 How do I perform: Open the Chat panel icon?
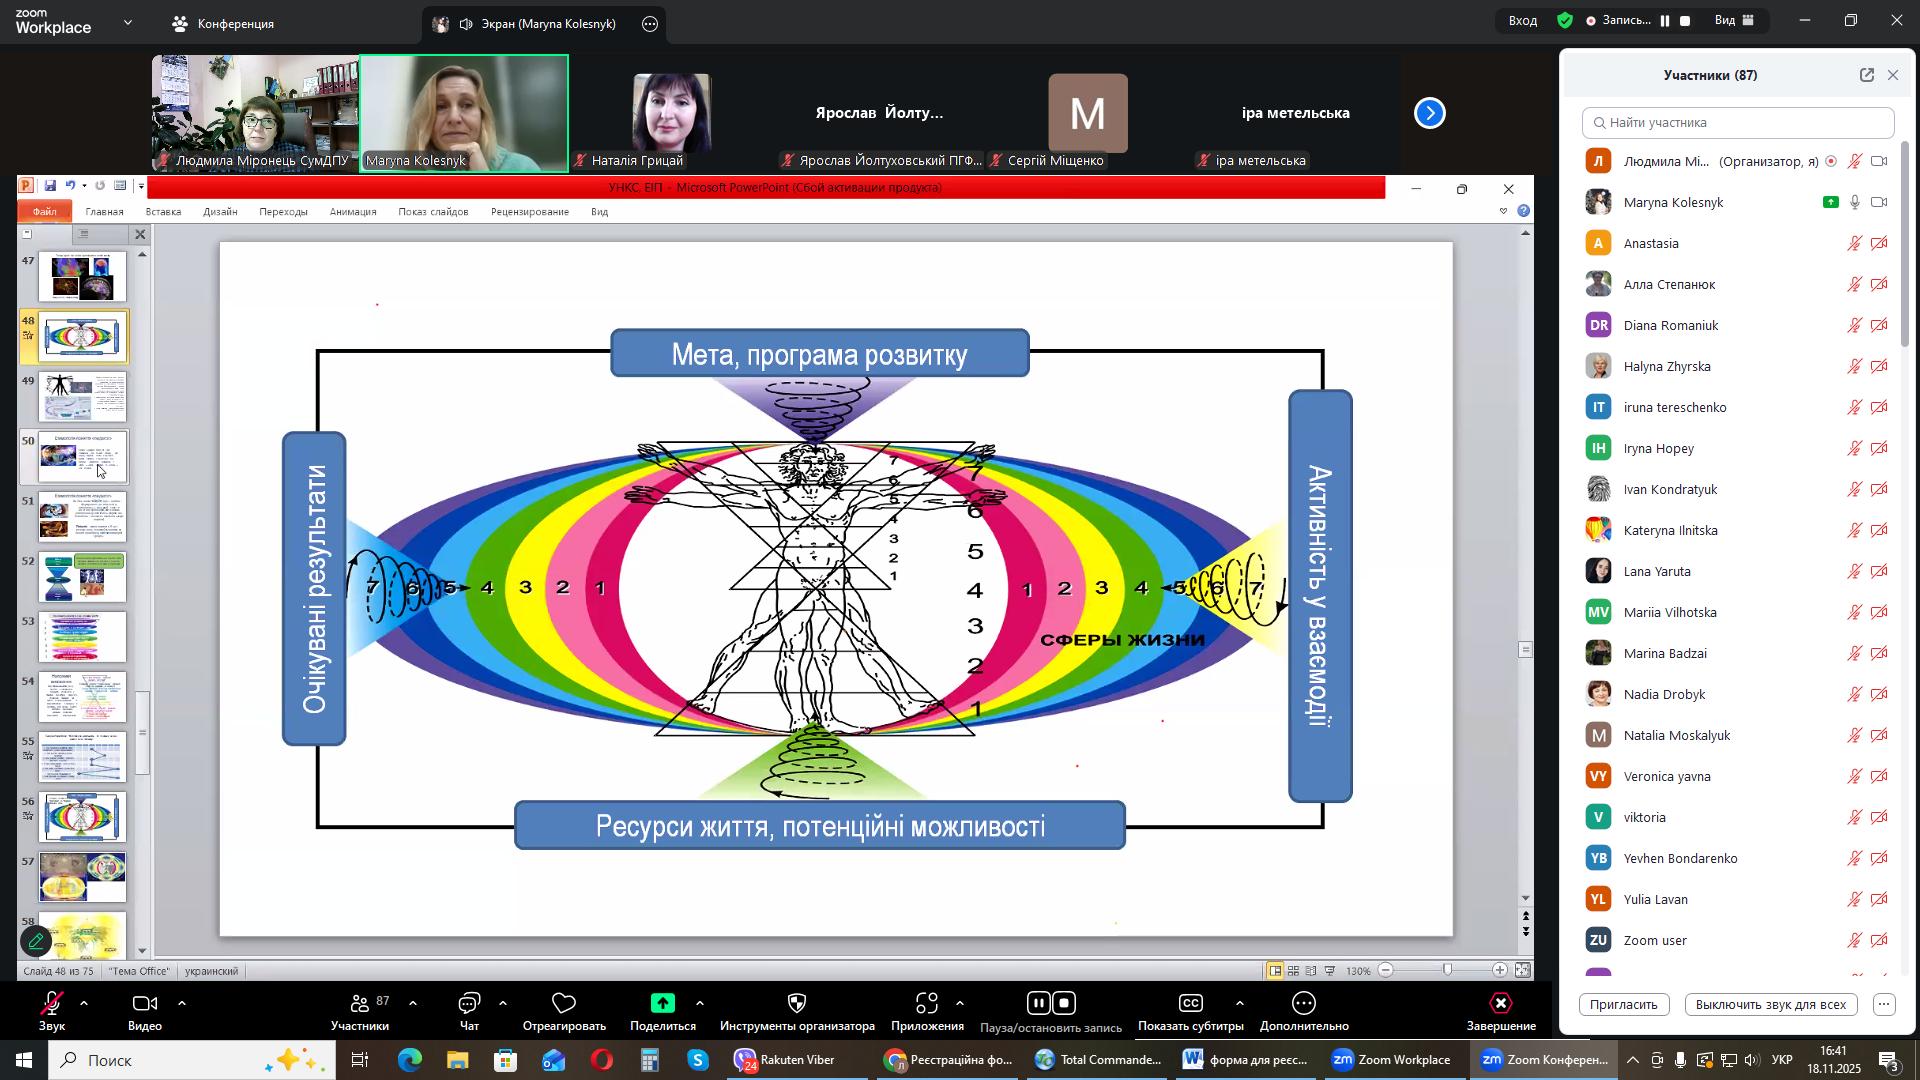[x=469, y=1004]
